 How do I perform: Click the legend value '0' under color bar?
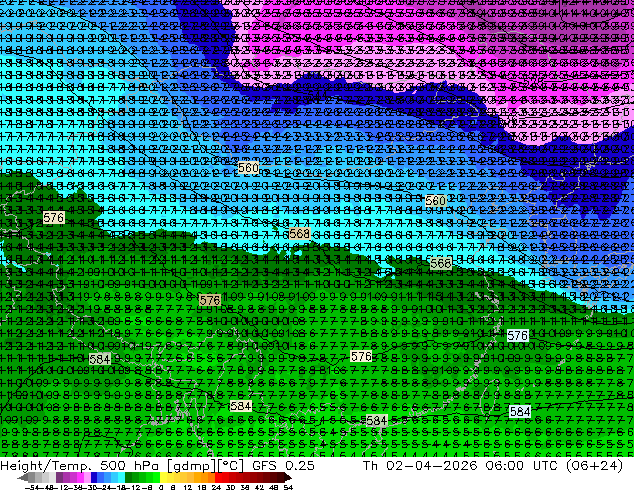161,487
